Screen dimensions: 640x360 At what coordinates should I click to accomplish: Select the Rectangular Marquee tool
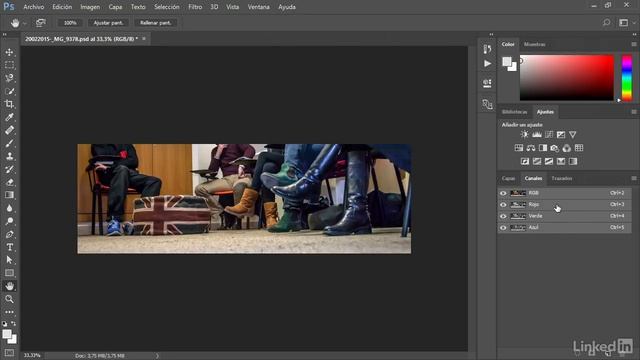click(9, 65)
